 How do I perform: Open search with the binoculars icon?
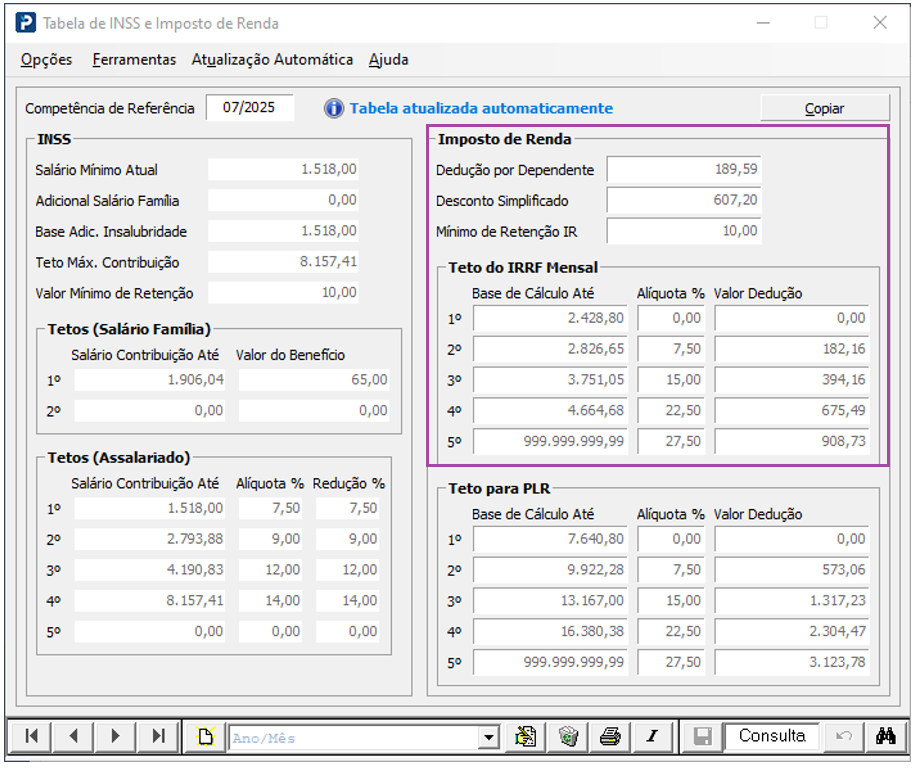[x=885, y=737]
